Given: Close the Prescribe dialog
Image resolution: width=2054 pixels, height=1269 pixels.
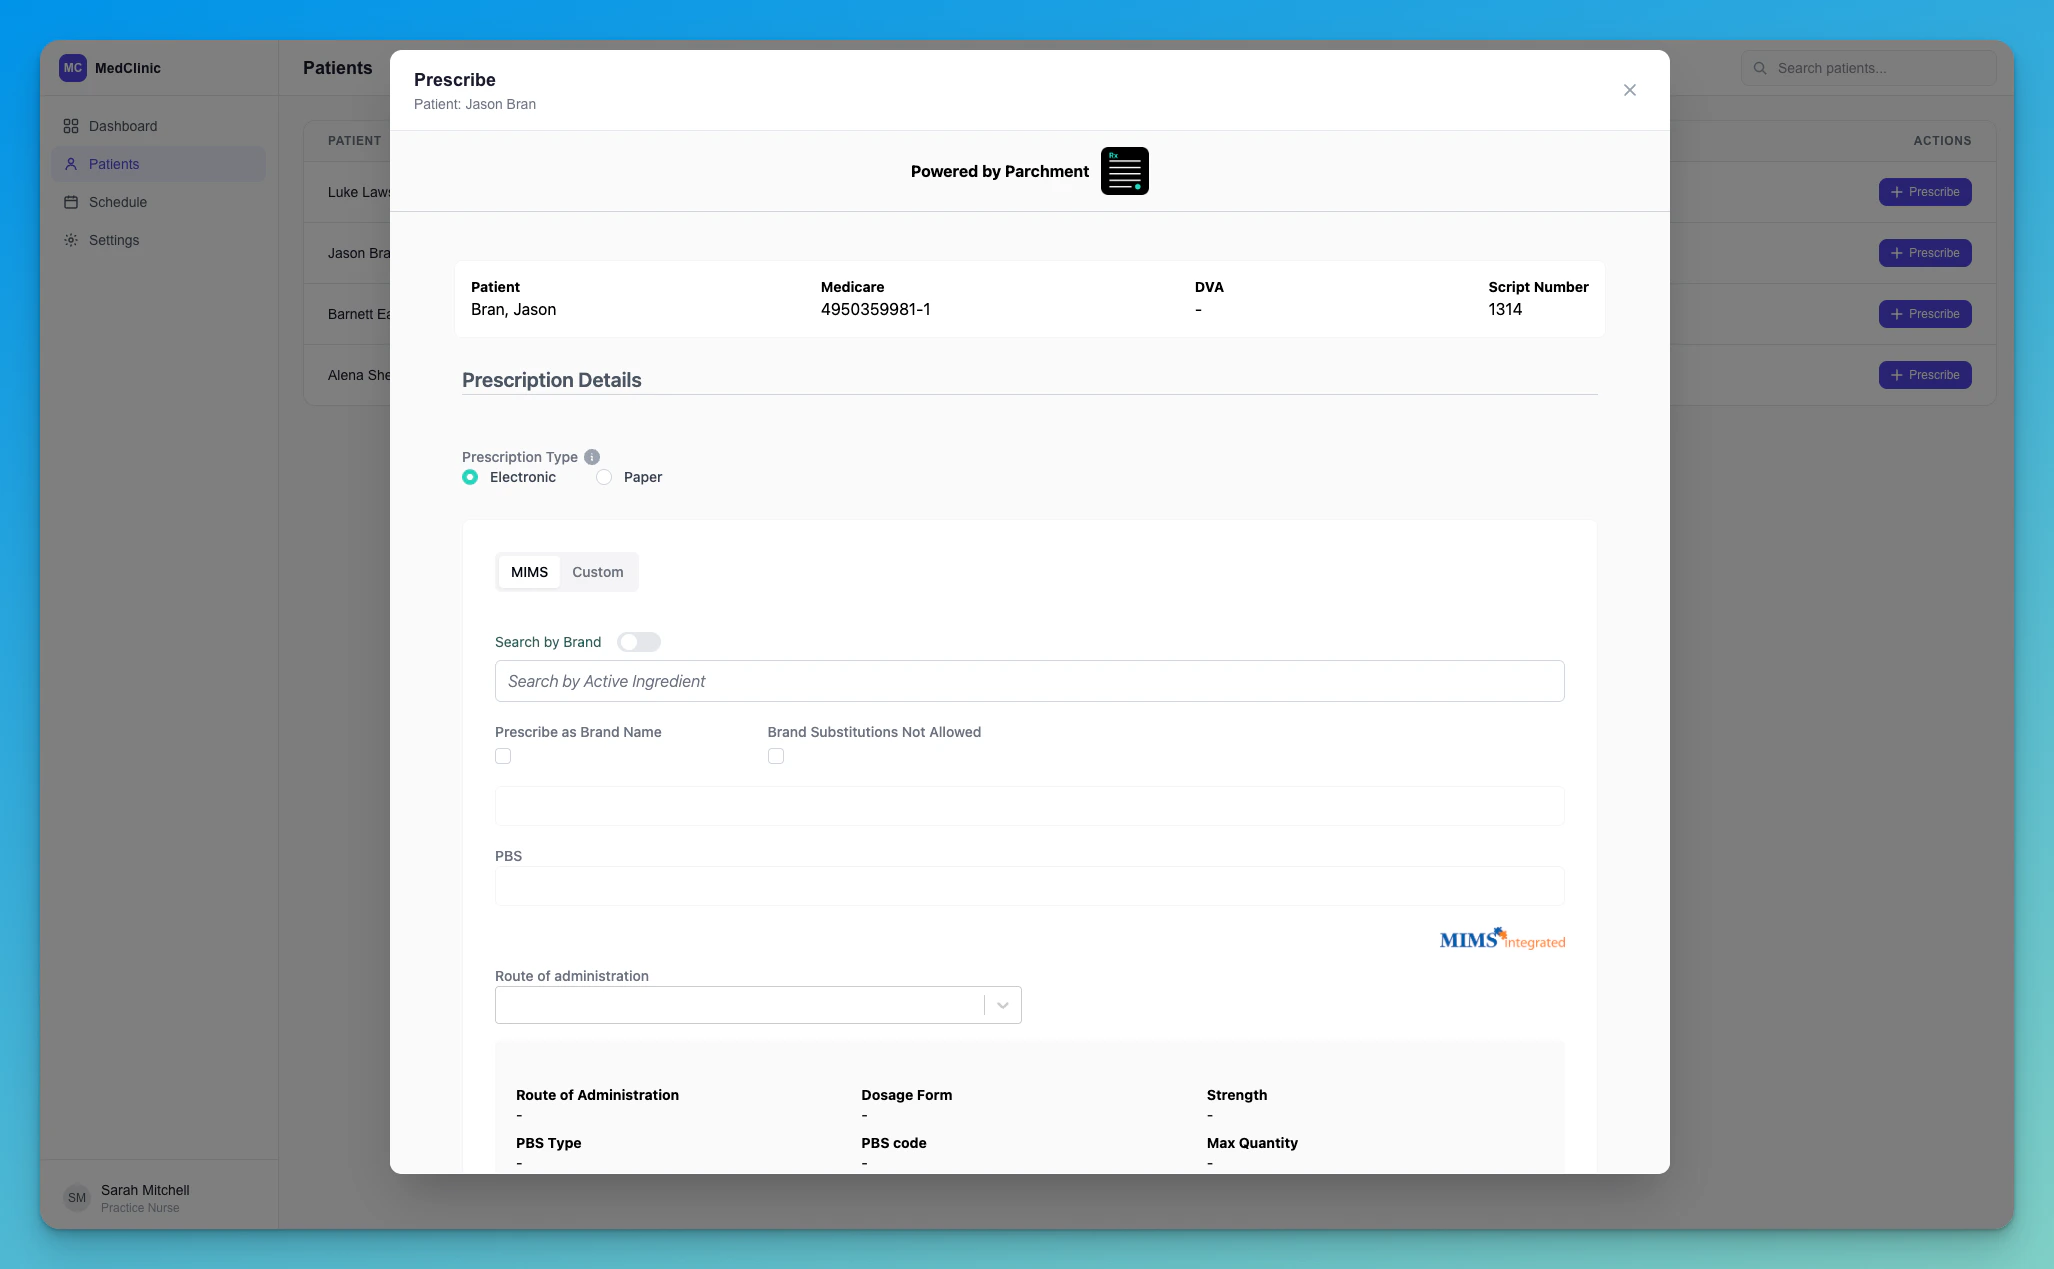Looking at the screenshot, I should pyautogui.click(x=1630, y=90).
